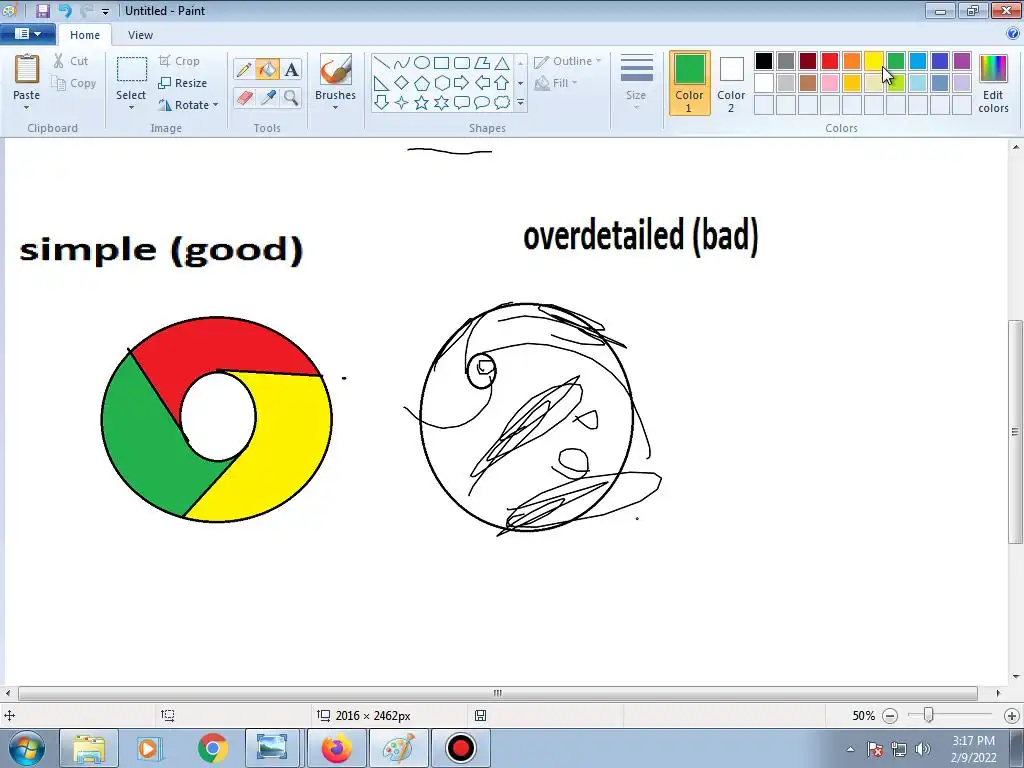Choose the Pentagon shape
Image resolution: width=1024 pixels, height=768 pixels.
pyautogui.click(x=422, y=83)
